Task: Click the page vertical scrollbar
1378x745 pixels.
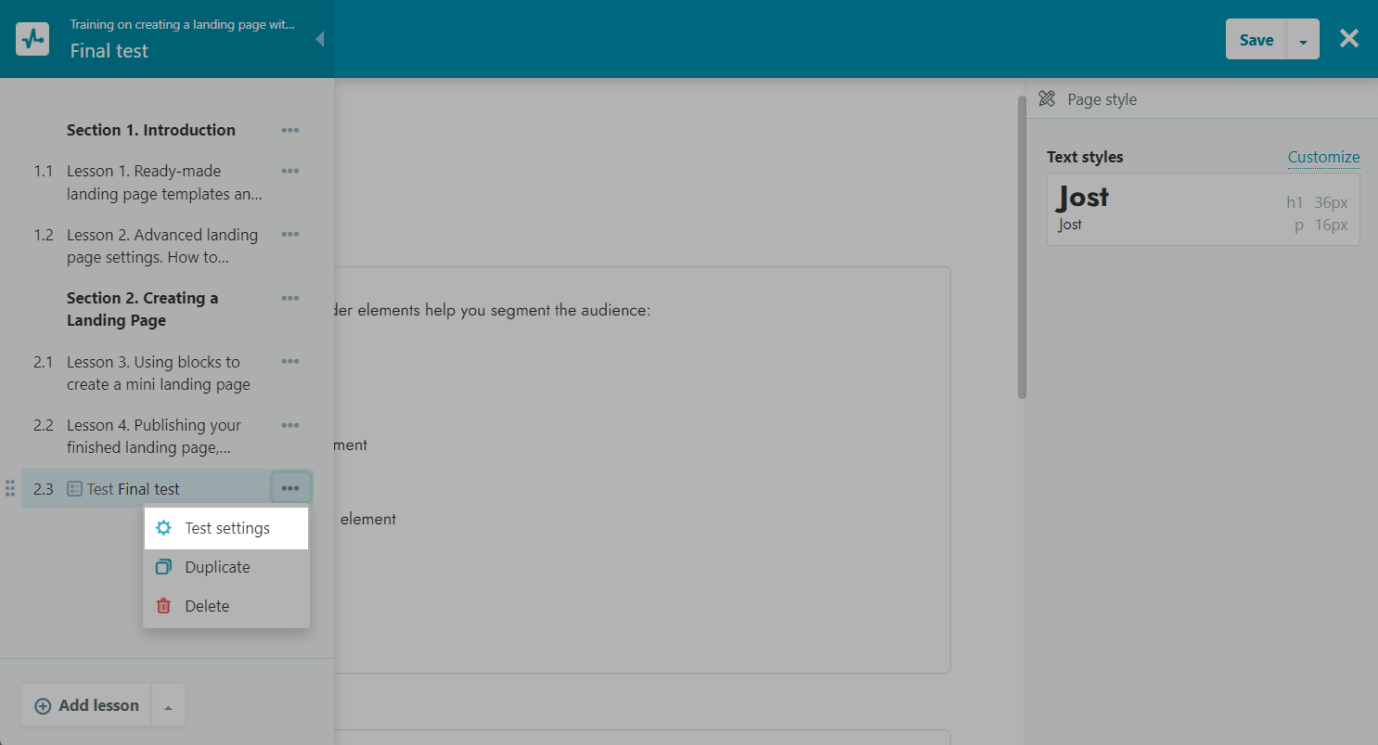Action: [x=1022, y=247]
